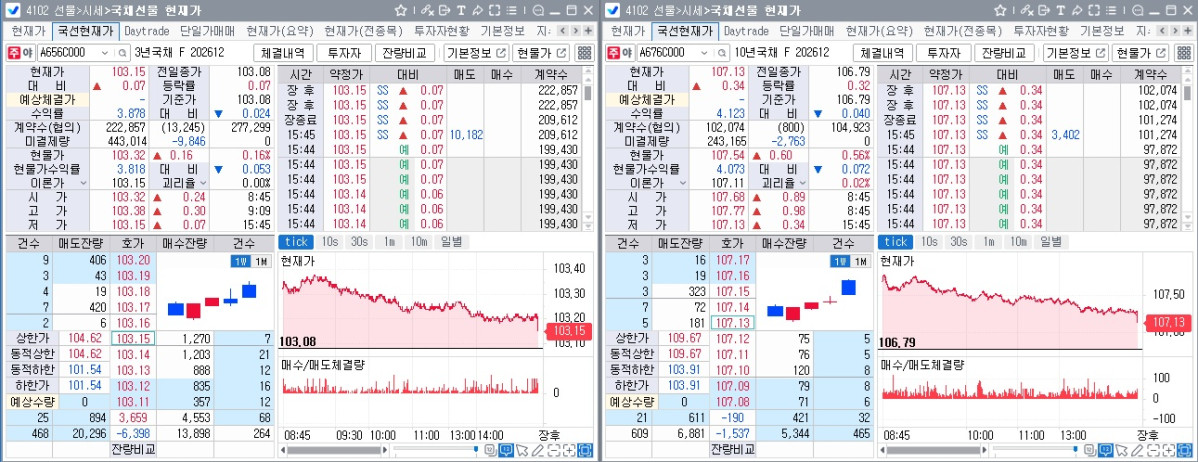Open the list menu icon in right window title bar
This screenshot has width=1198, height=462.
(x=1110, y=10)
